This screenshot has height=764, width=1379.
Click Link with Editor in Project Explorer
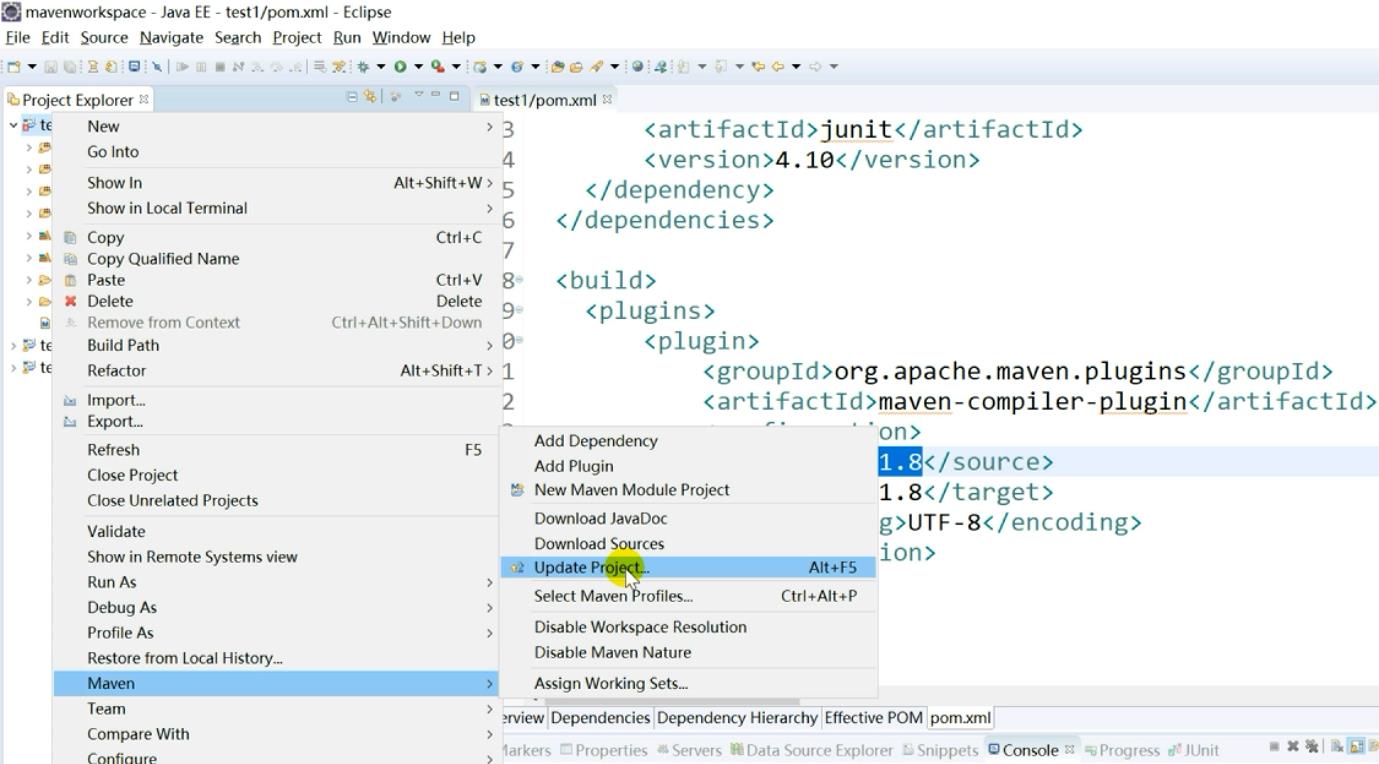coord(370,96)
